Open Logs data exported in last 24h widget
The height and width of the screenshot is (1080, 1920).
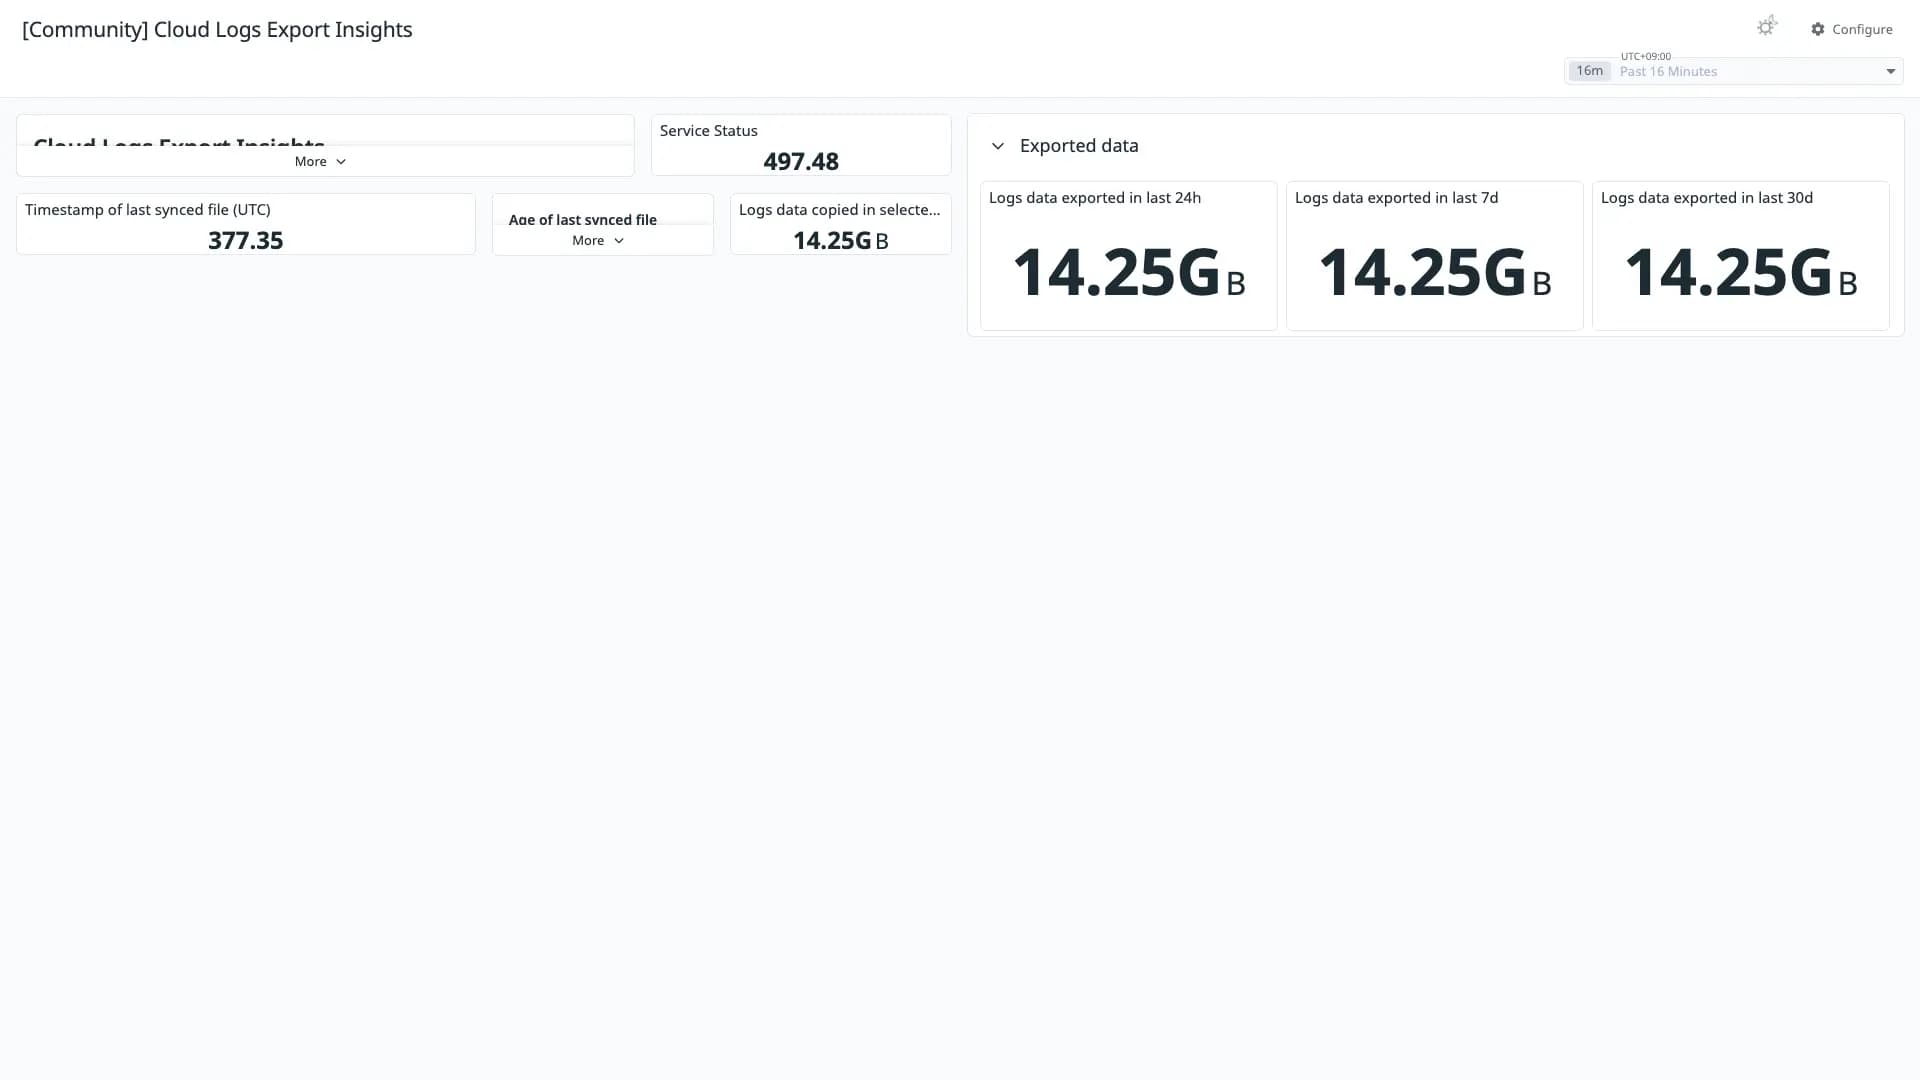point(1128,256)
